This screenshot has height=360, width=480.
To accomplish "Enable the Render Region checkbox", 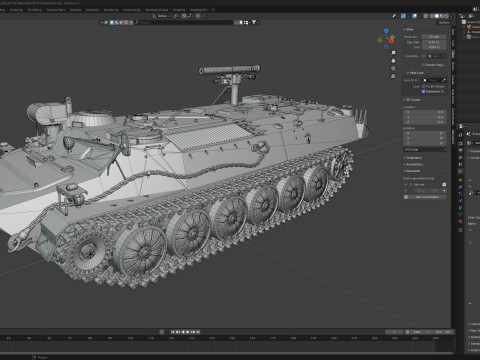I will click(x=423, y=65).
